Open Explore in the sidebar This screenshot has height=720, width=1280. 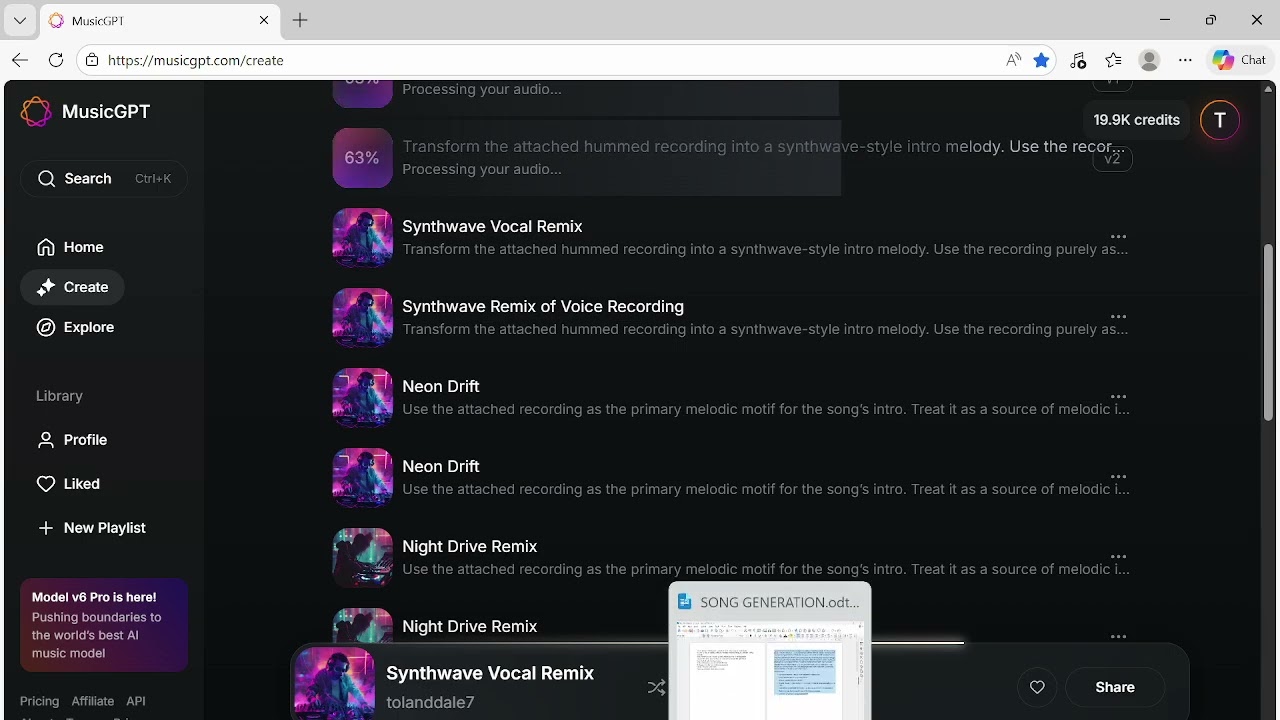[75, 327]
